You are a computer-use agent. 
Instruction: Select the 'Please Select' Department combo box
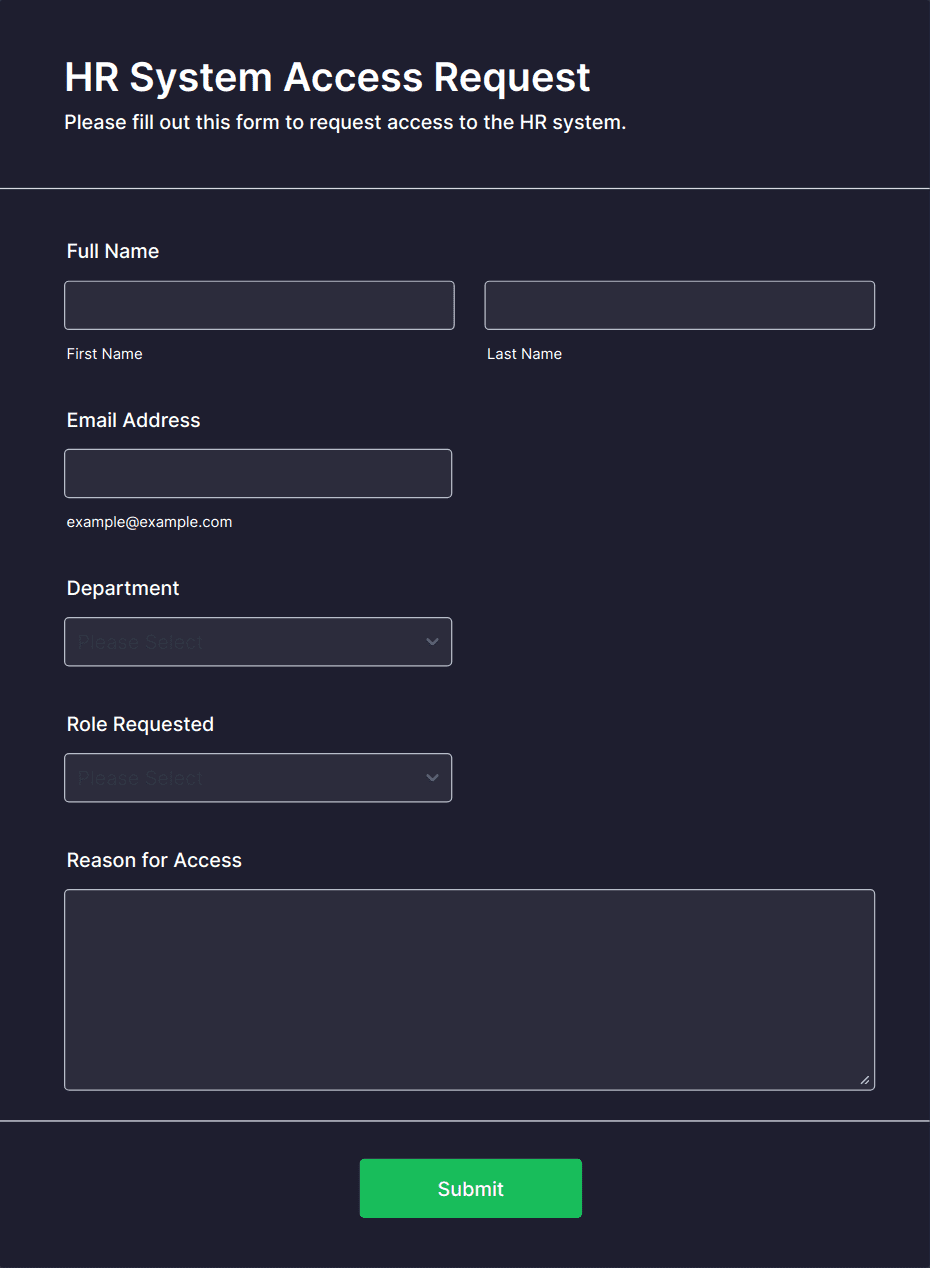point(258,641)
